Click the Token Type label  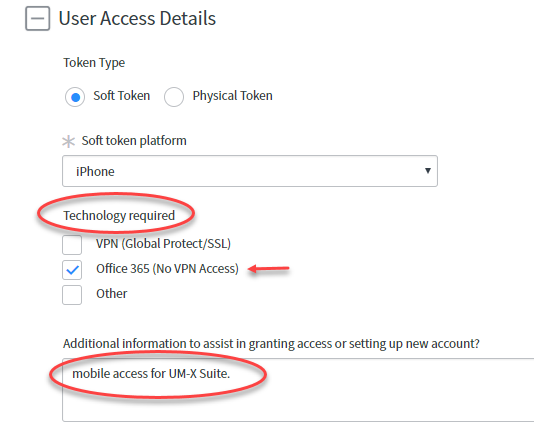point(94,63)
